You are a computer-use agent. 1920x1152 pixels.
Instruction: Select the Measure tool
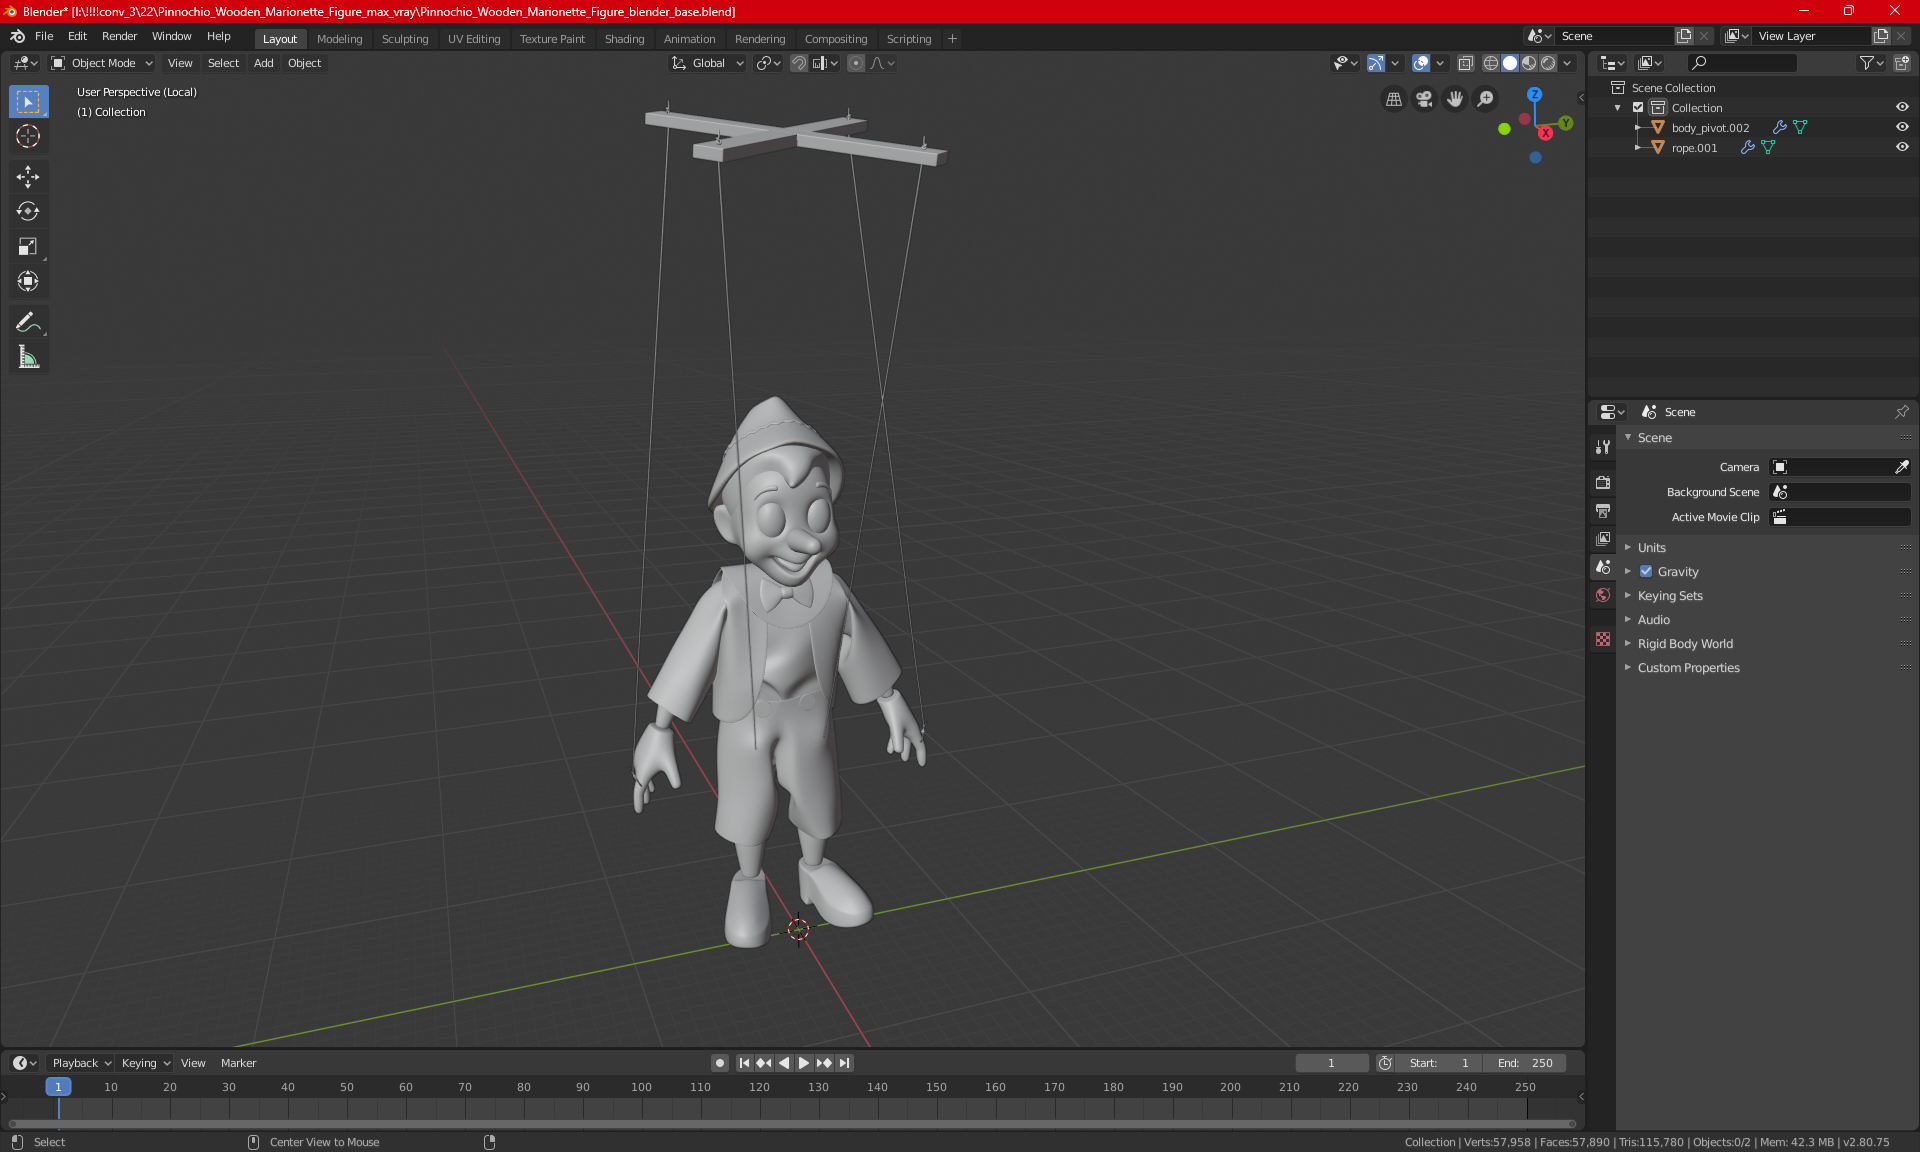point(28,357)
